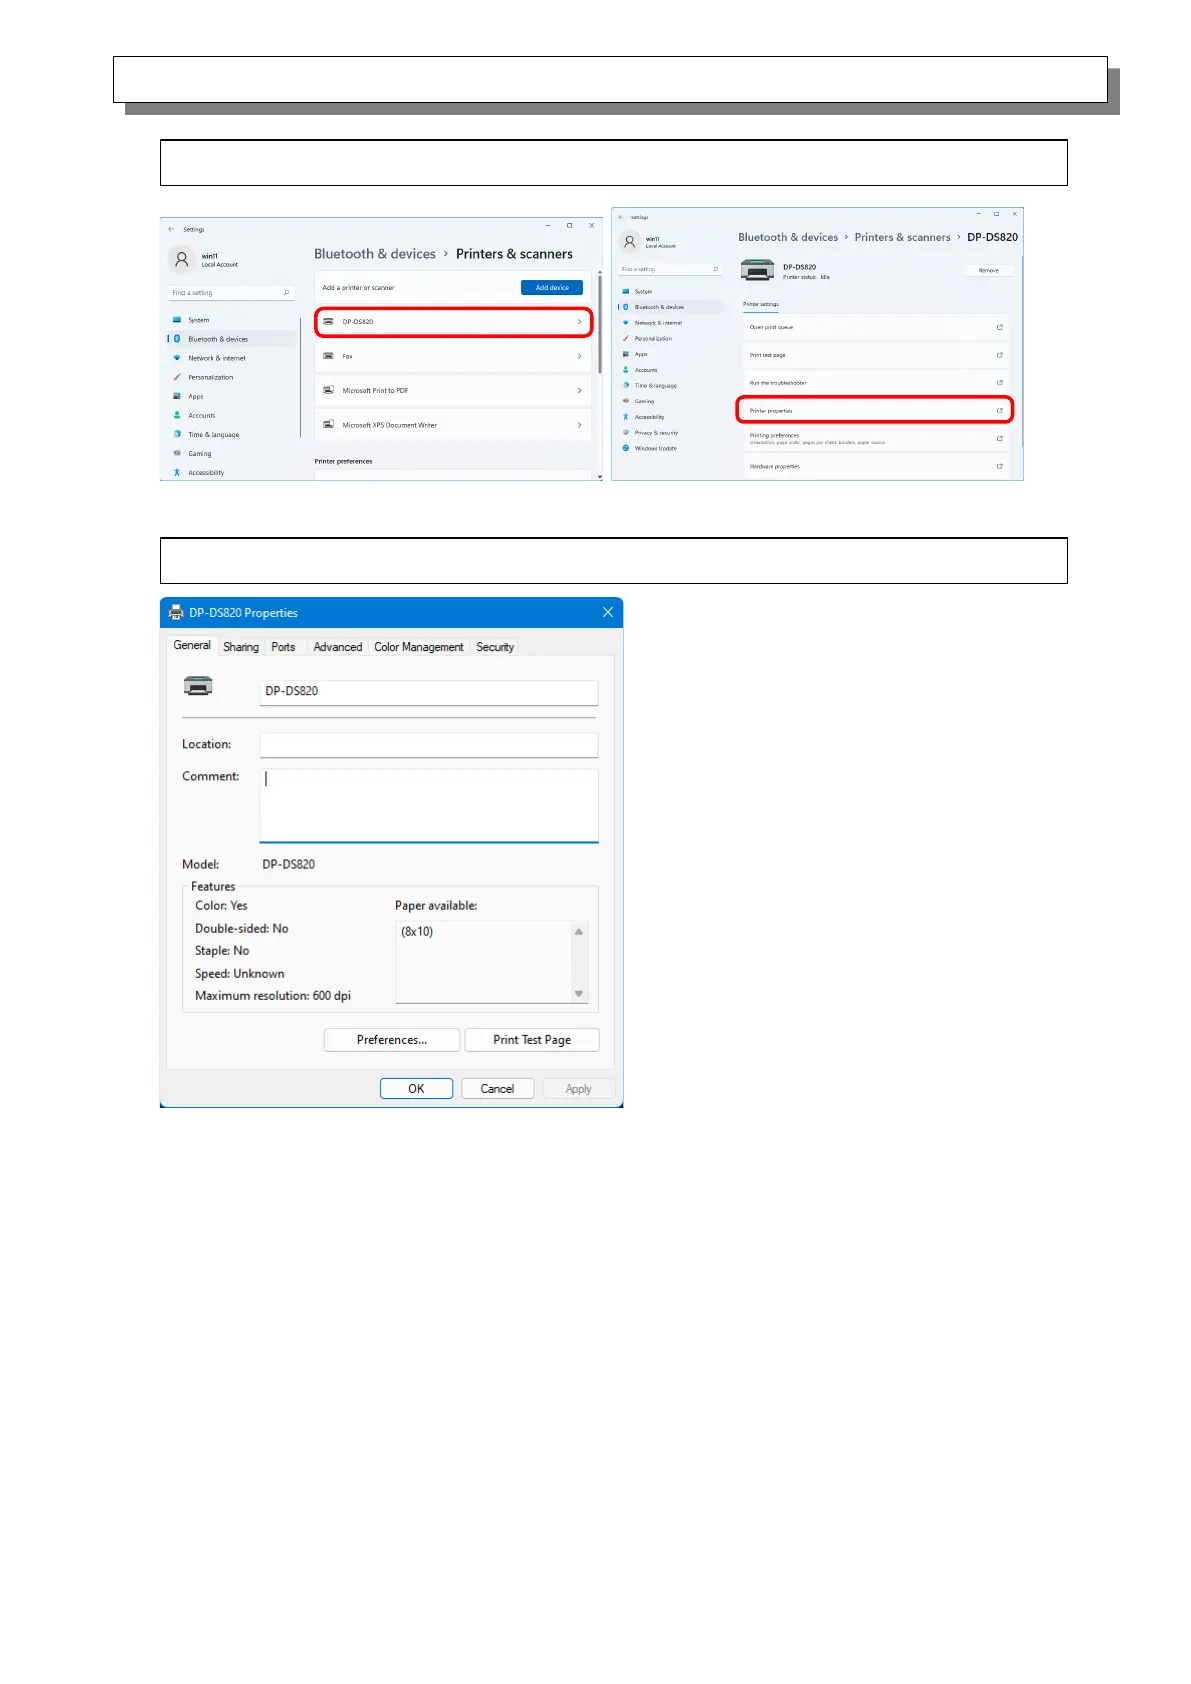Screen dimensions: 1191x1684
Task: Click printer name field containing DP-DS820
Action: point(429,692)
